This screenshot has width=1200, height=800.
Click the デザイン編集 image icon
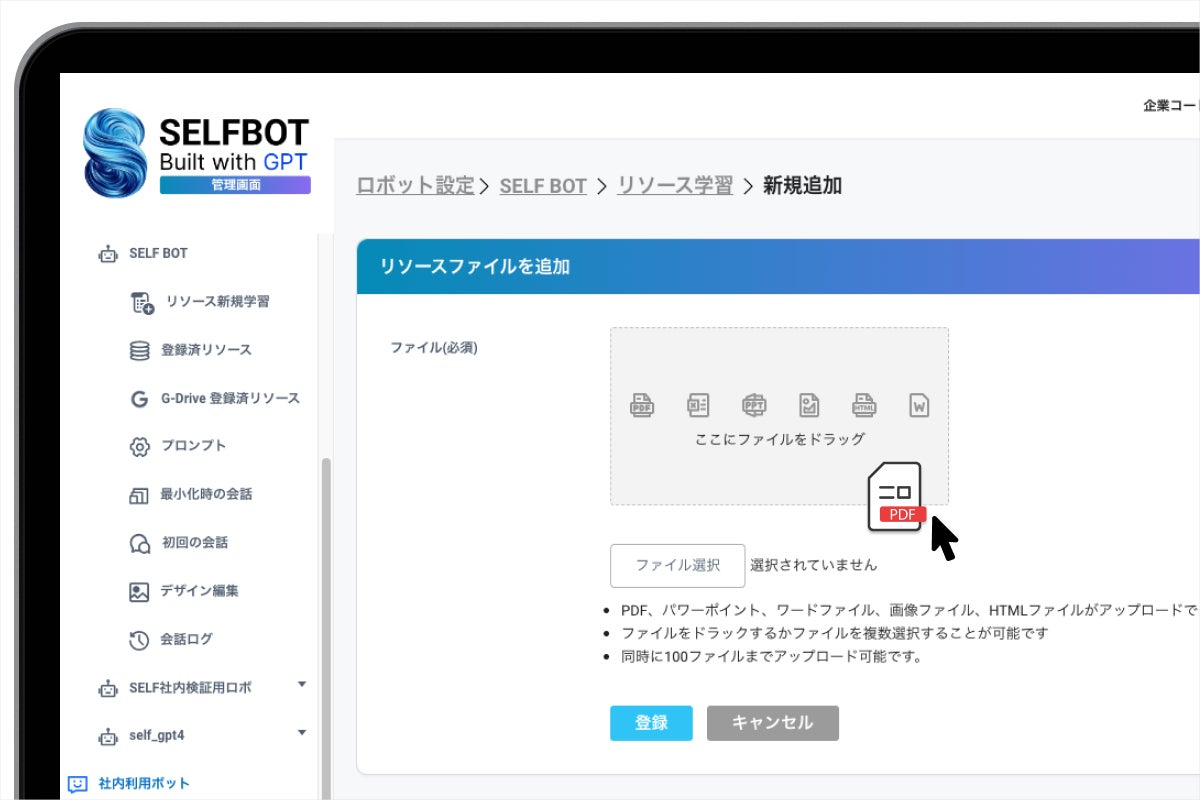click(139, 591)
